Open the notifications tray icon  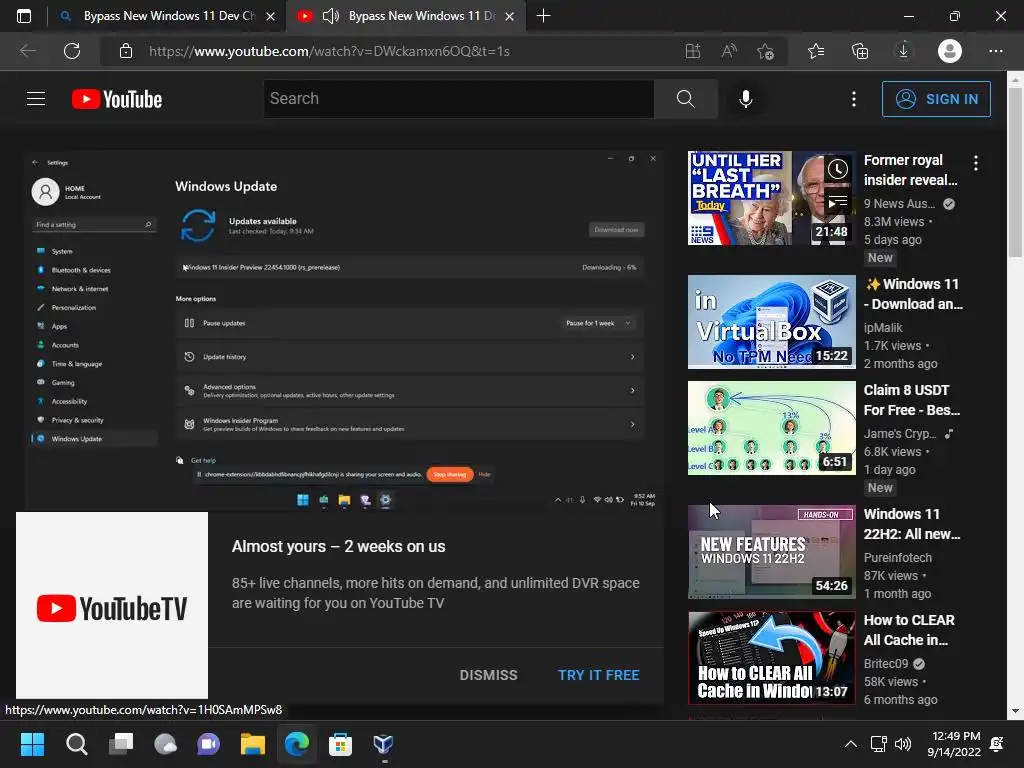point(997,744)
